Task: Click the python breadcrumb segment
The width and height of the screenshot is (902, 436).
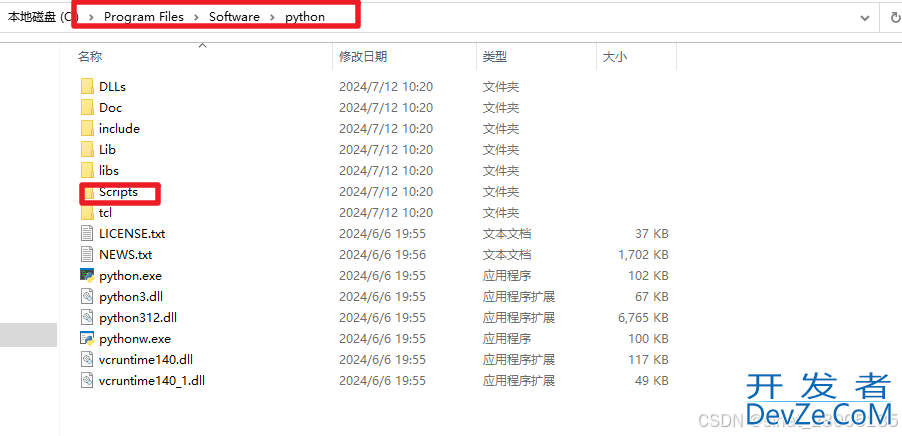Action: click(305, 17)
